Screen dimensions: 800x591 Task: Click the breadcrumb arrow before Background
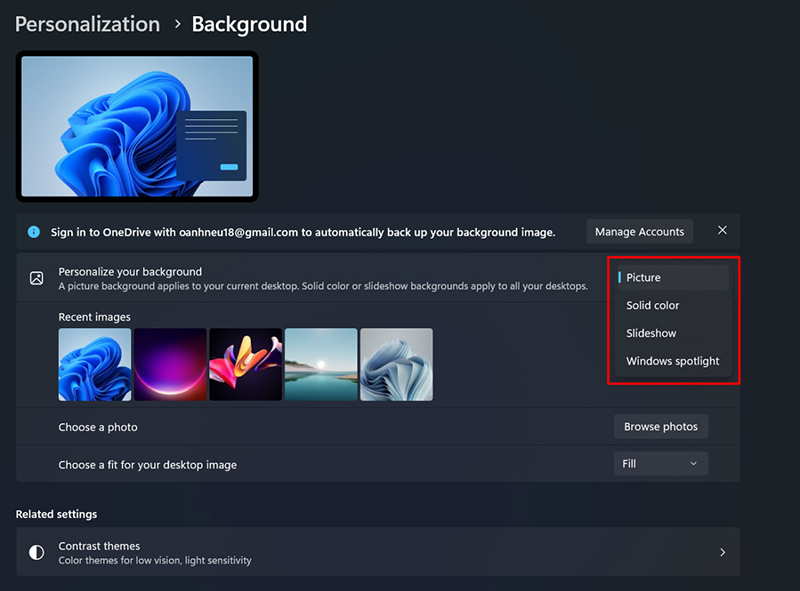pyautogui.click(x=176, y=24)
